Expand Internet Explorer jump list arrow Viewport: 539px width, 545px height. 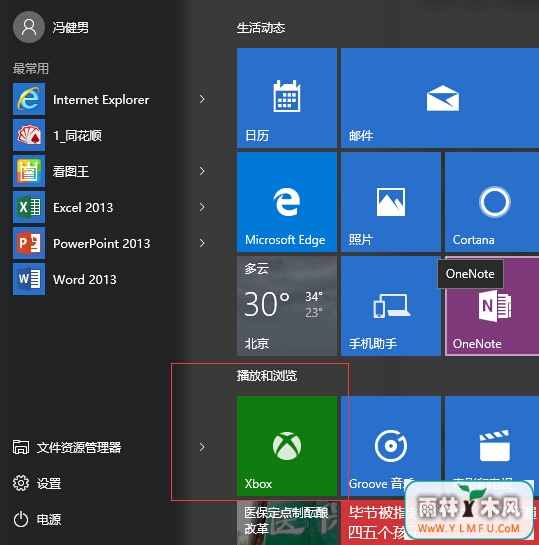pos(202,99)
